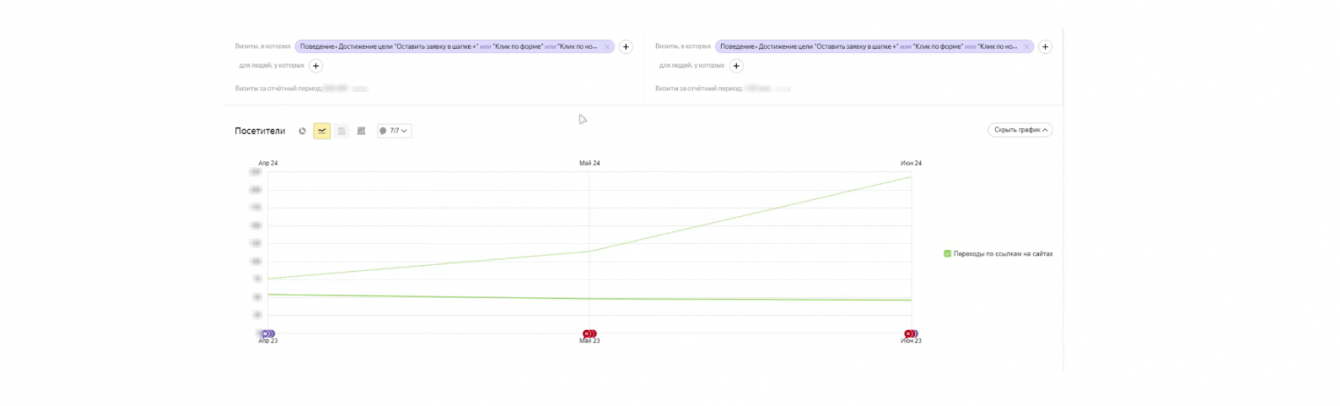Open the 7/7 annotations dropdown
The width and height of the screenshot is (1340, 406).
tap(394, 131)
